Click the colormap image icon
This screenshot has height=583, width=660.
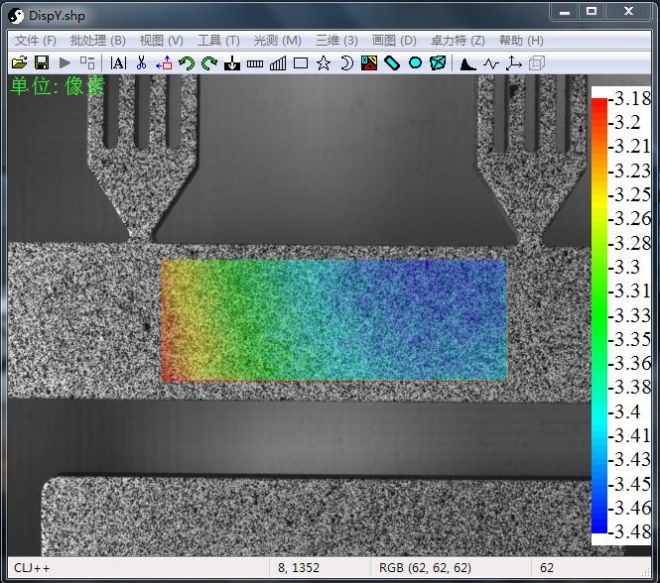pos(369,63)
